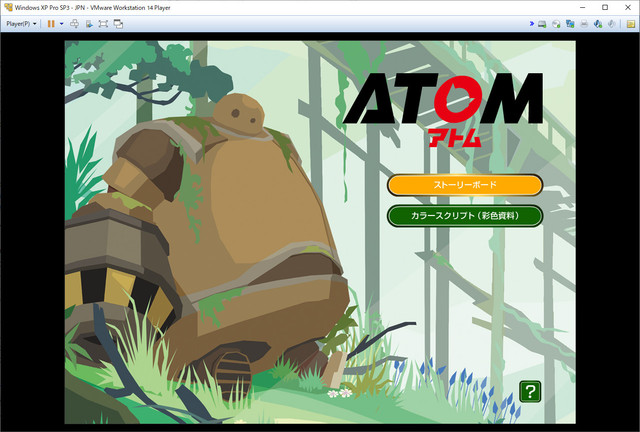Minimize the VMware Player window
This screenshot has width=640, height=432.
click(582, 7)
